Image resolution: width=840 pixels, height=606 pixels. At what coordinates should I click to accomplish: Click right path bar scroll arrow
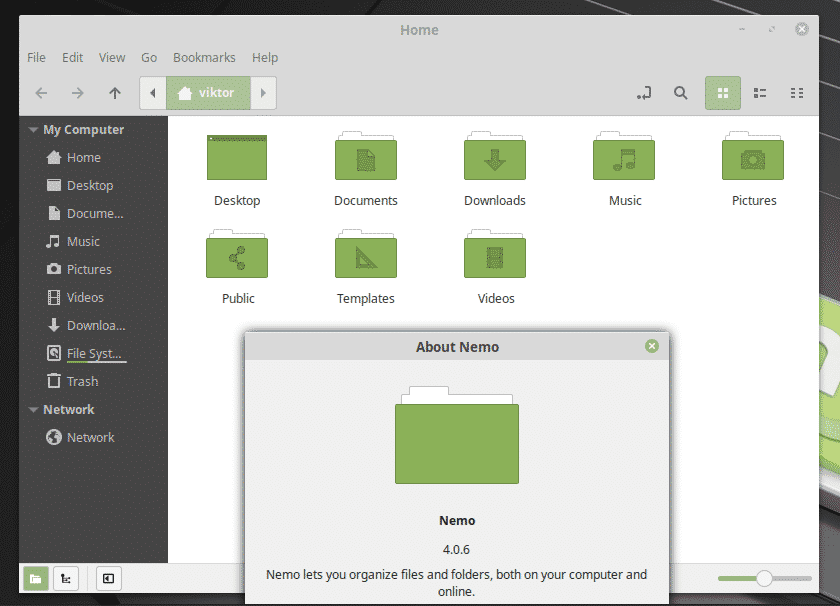[263, 93]
